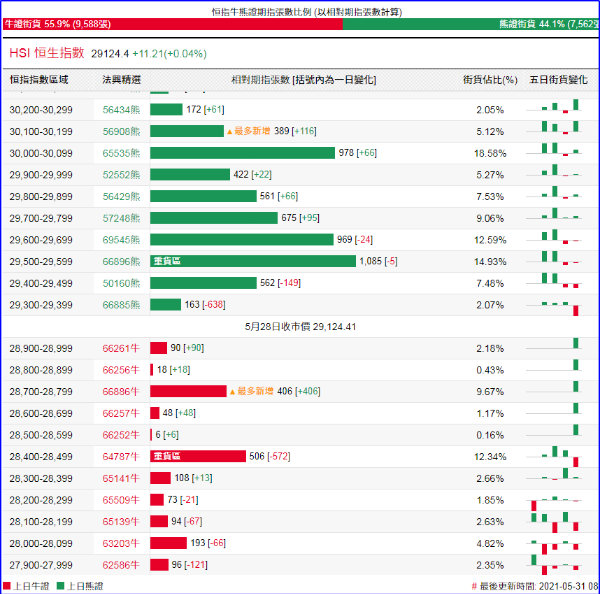
Task: Click the 163 [-638] value
Action: click(x=205, y=305)
